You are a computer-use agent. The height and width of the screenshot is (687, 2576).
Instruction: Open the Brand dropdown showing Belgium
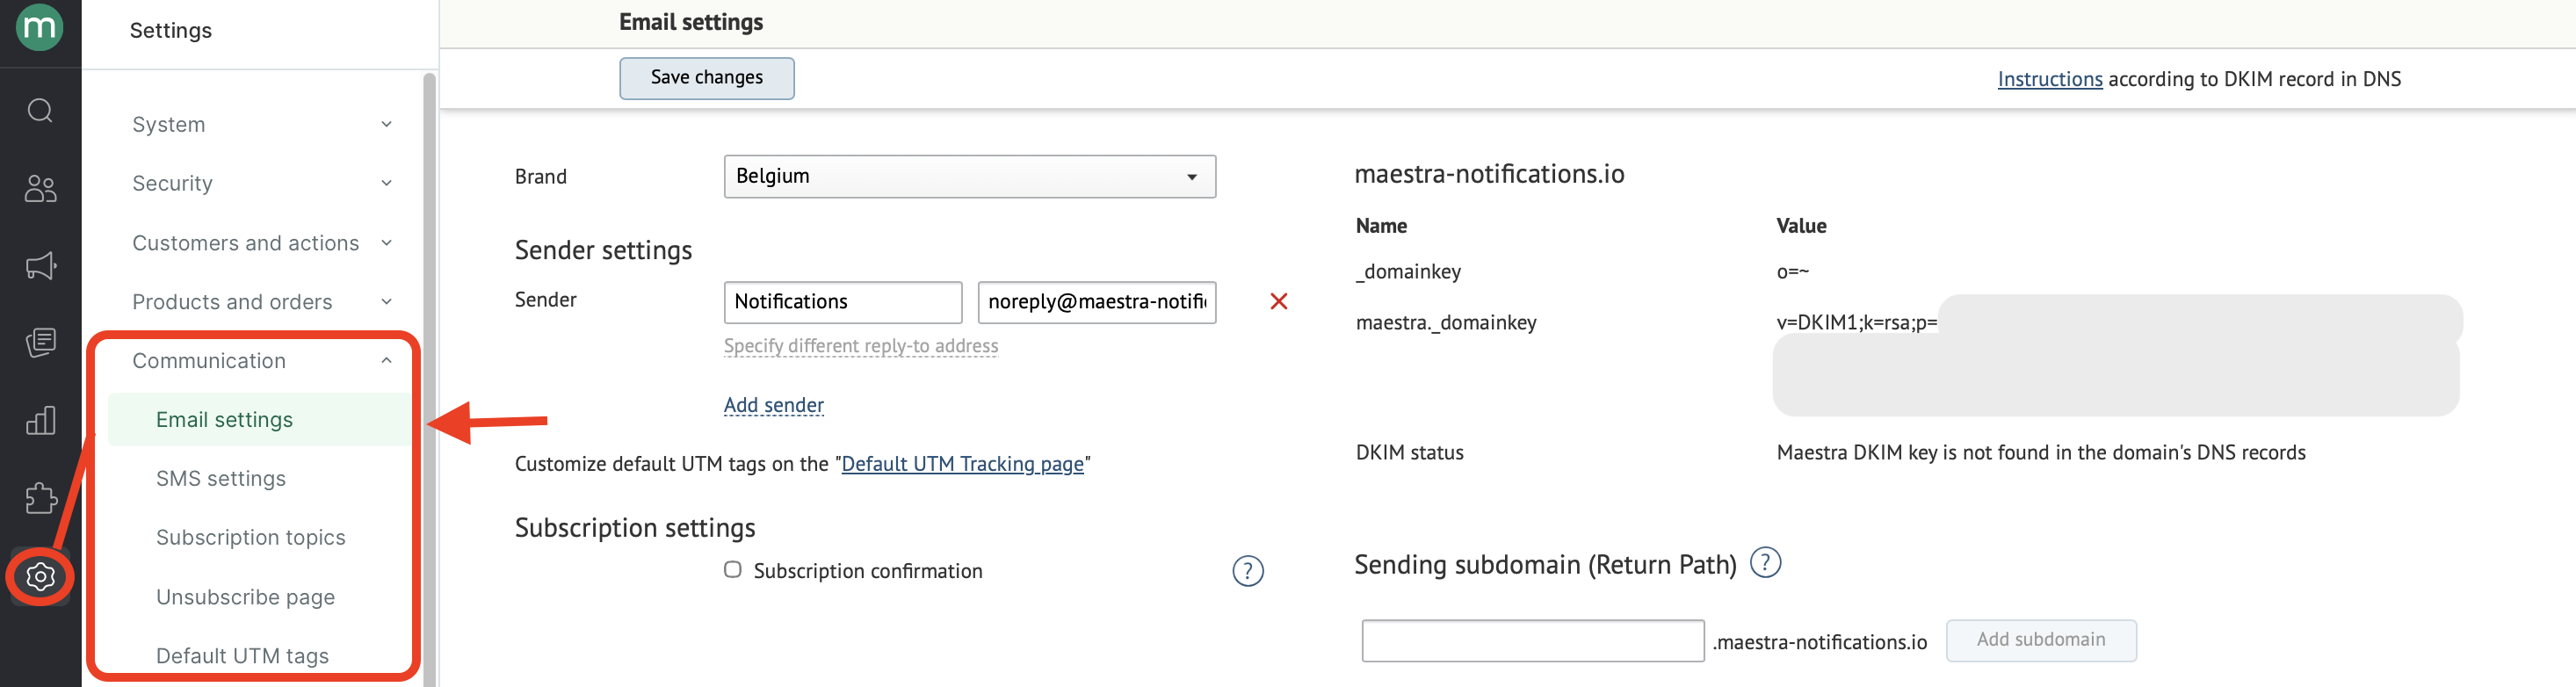pos(969,176)
